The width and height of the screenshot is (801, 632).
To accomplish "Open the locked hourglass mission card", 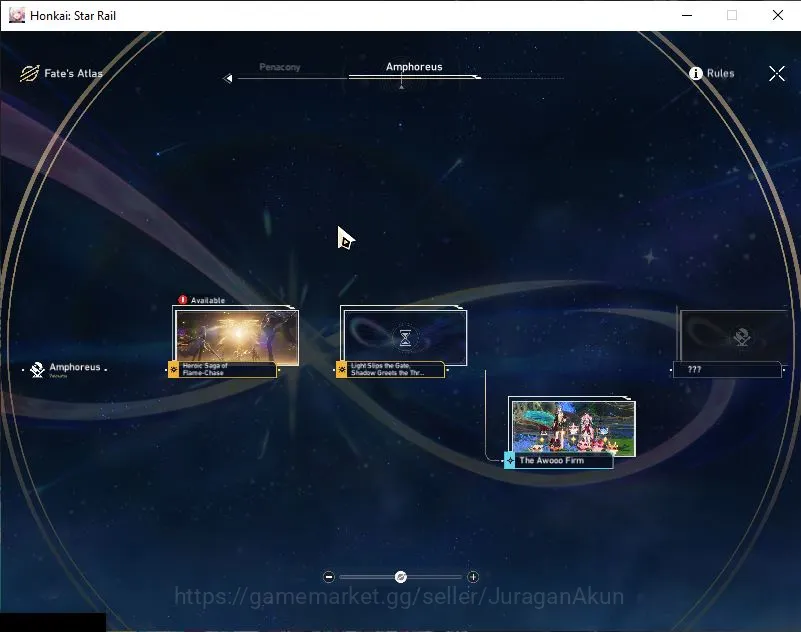I will pyautogui.click(x=405, y=338).
